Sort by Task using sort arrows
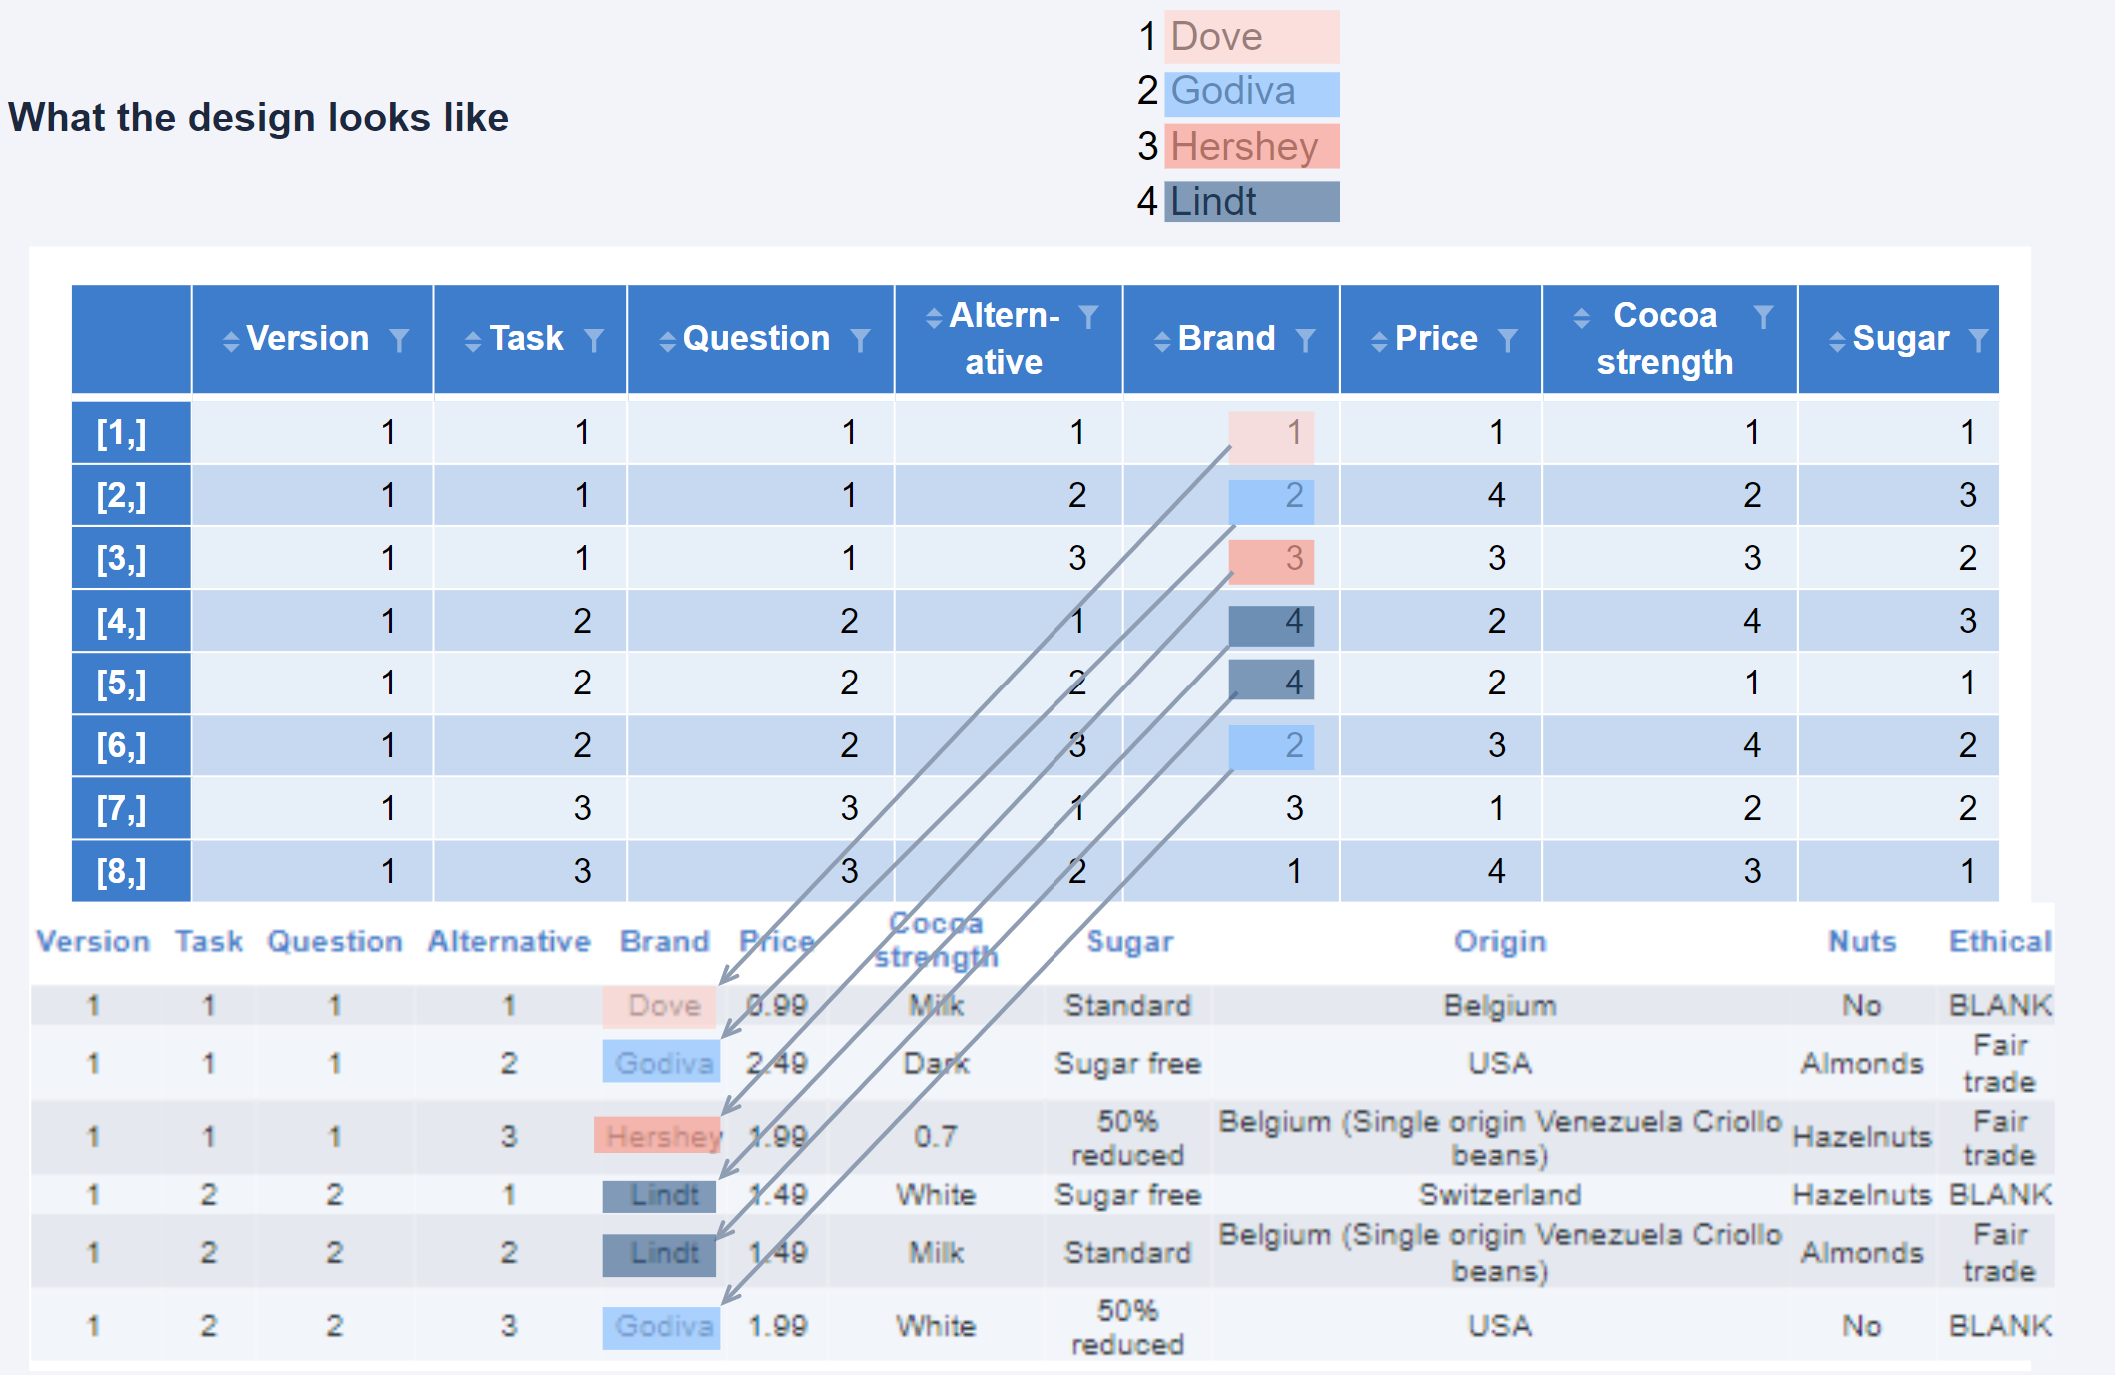This screenshot has width=2115, height=1375. click(x=474, y=341)
